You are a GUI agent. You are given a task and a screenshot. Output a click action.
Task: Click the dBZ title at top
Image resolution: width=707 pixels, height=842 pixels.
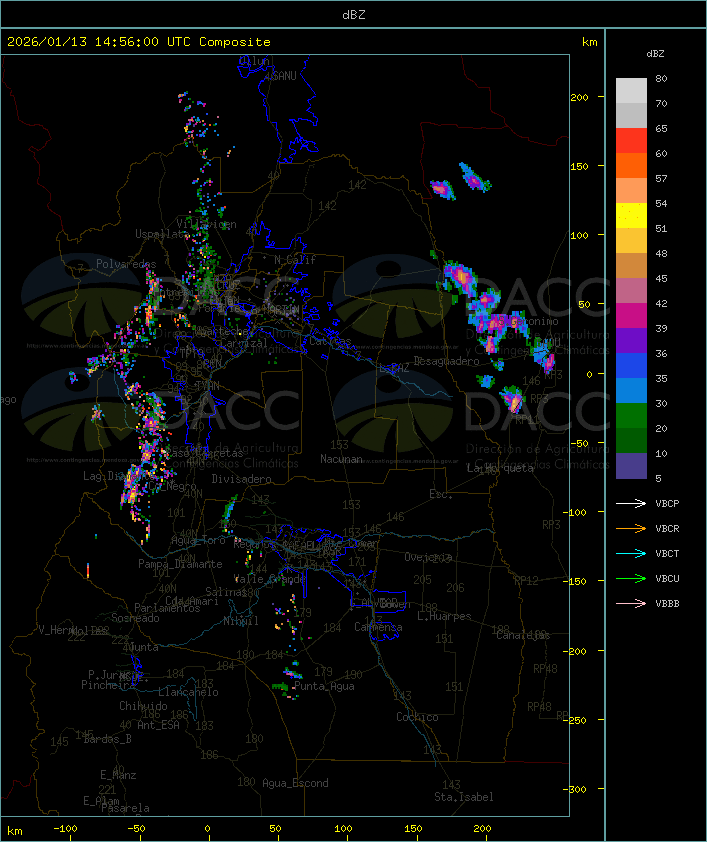coord(354,14)
